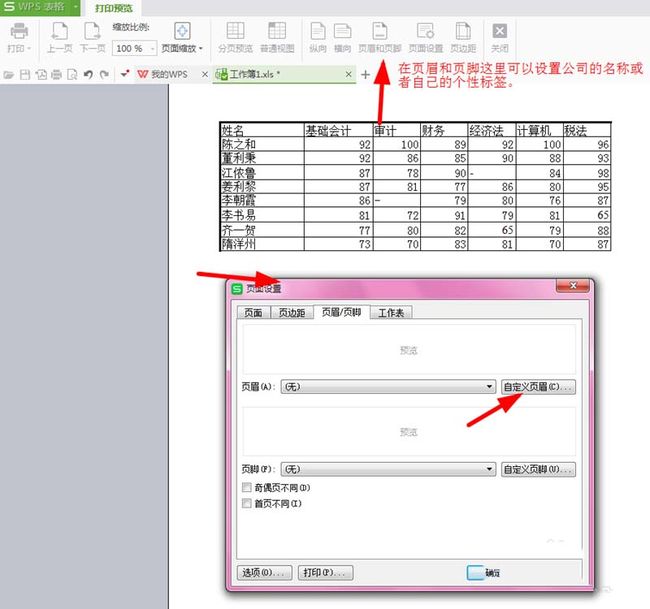Click the 计算机 column header cell

[539, 130]
